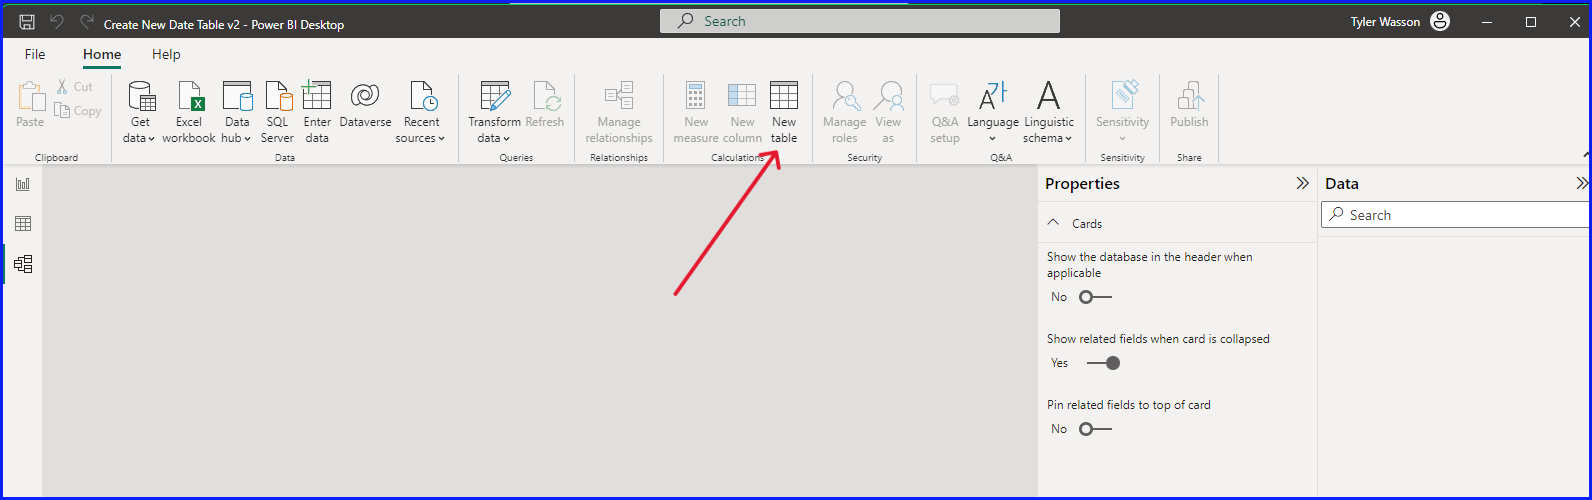Open the Sensitivity dropdown
This screenshot has width=1592, height=500.
point(1122,112)
